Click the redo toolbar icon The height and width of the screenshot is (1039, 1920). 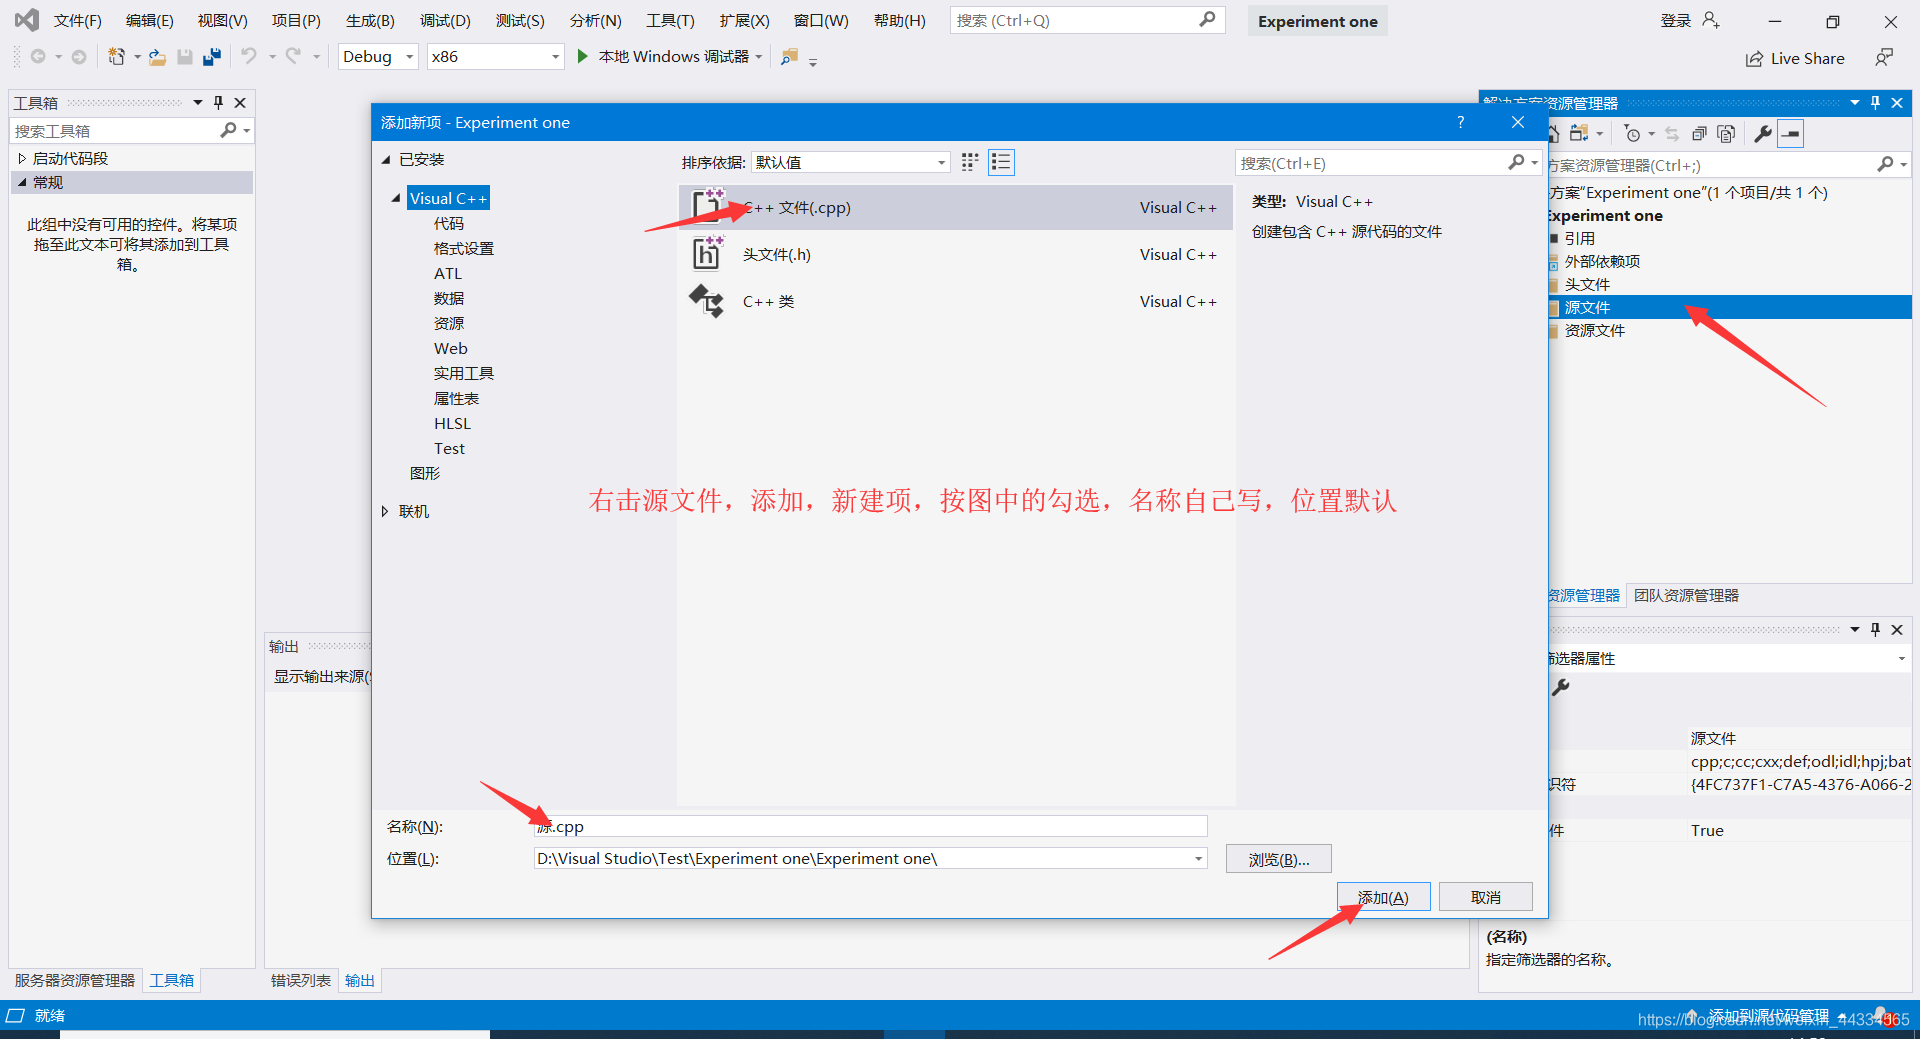[x=293, y=56]
